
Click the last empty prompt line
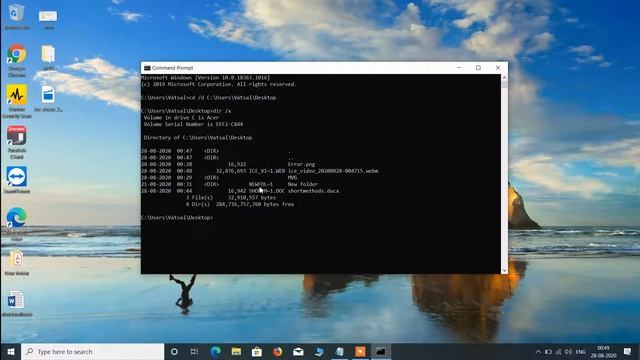(x=177, y=218)
